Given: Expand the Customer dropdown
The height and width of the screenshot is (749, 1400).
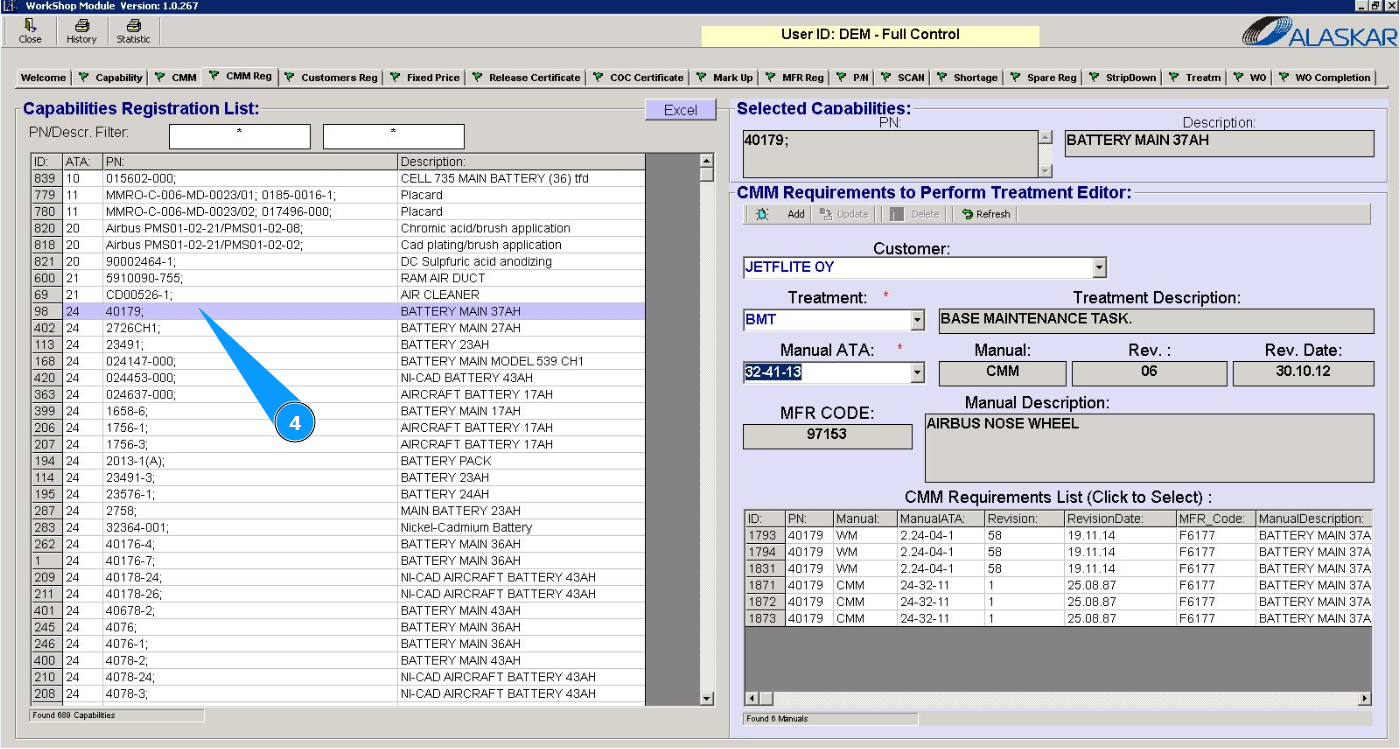Looking at the screenshot, I should (x=1099, y=268).
